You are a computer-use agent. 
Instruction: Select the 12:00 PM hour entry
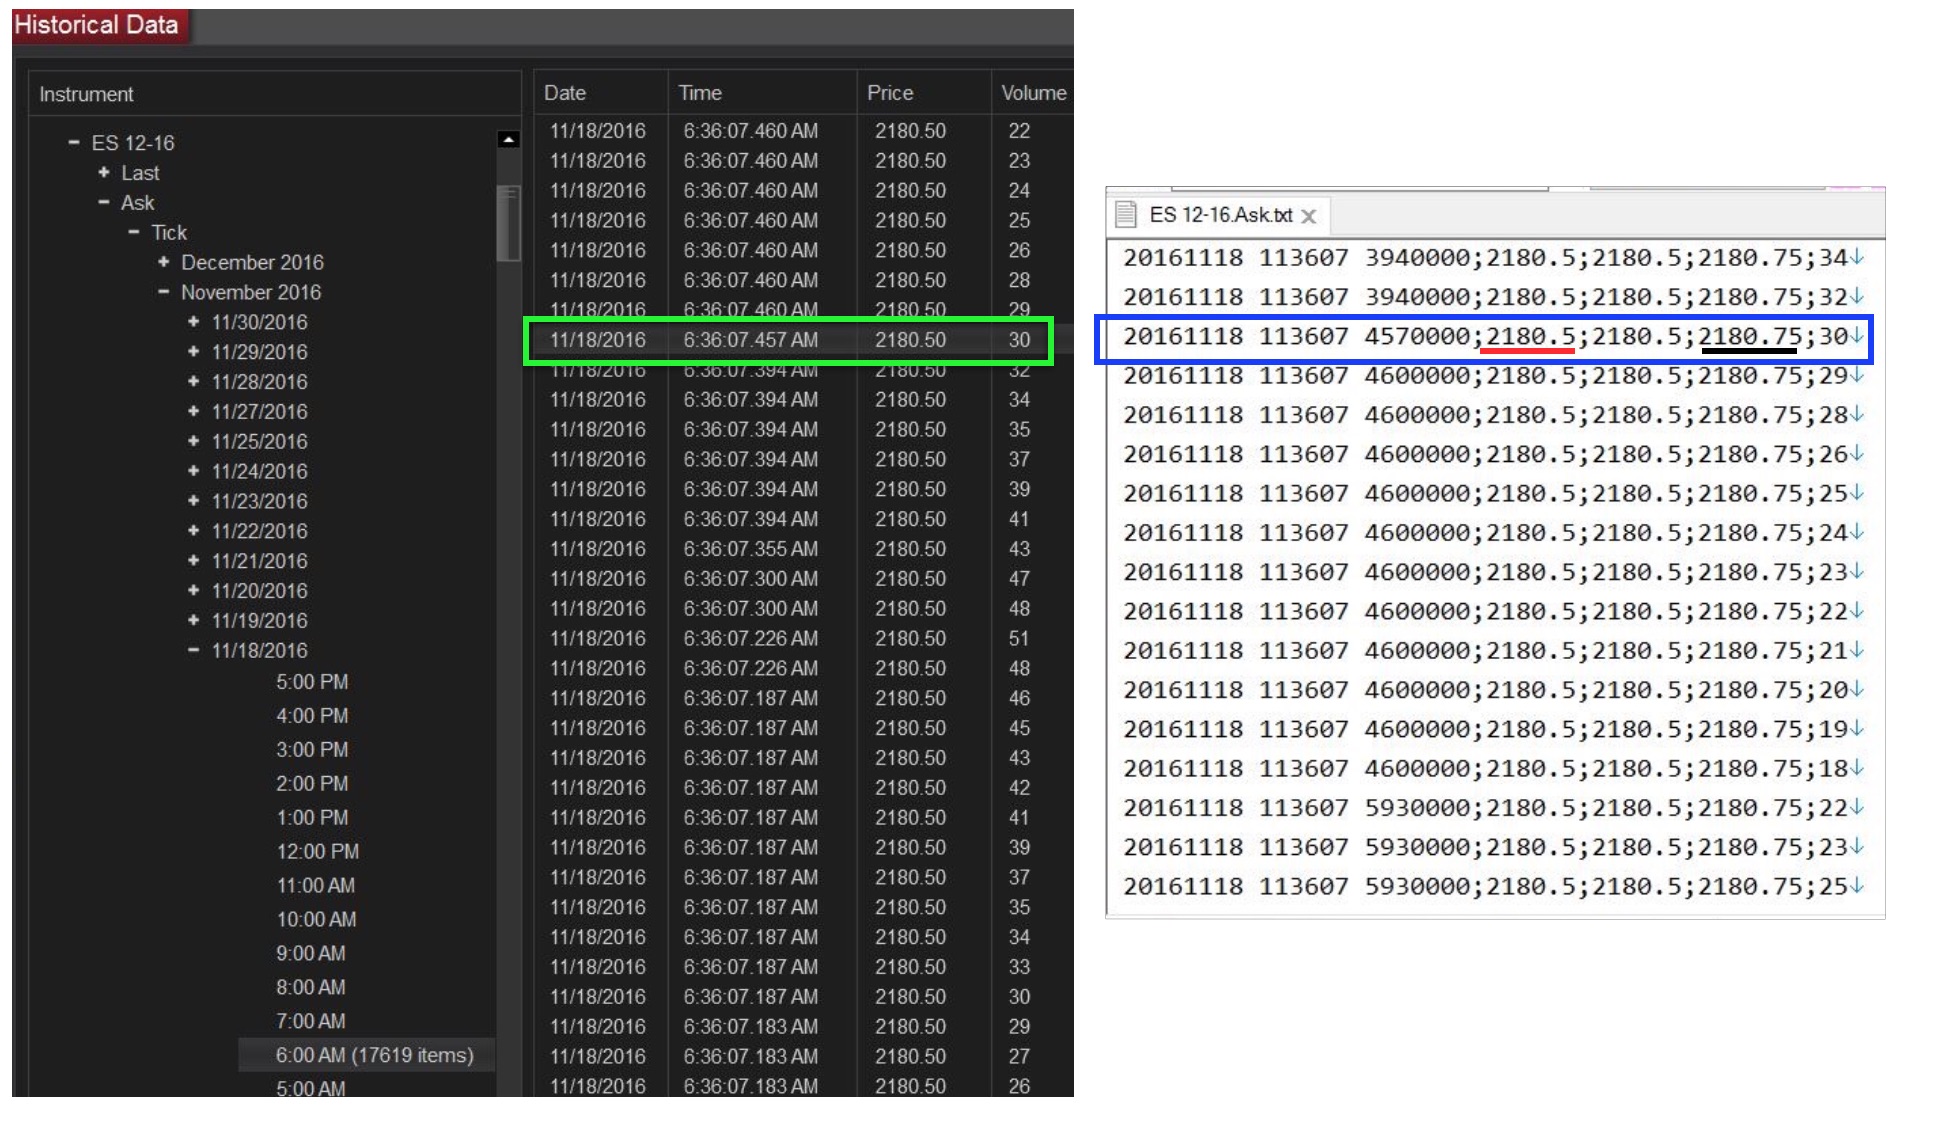tap(317, 851)
